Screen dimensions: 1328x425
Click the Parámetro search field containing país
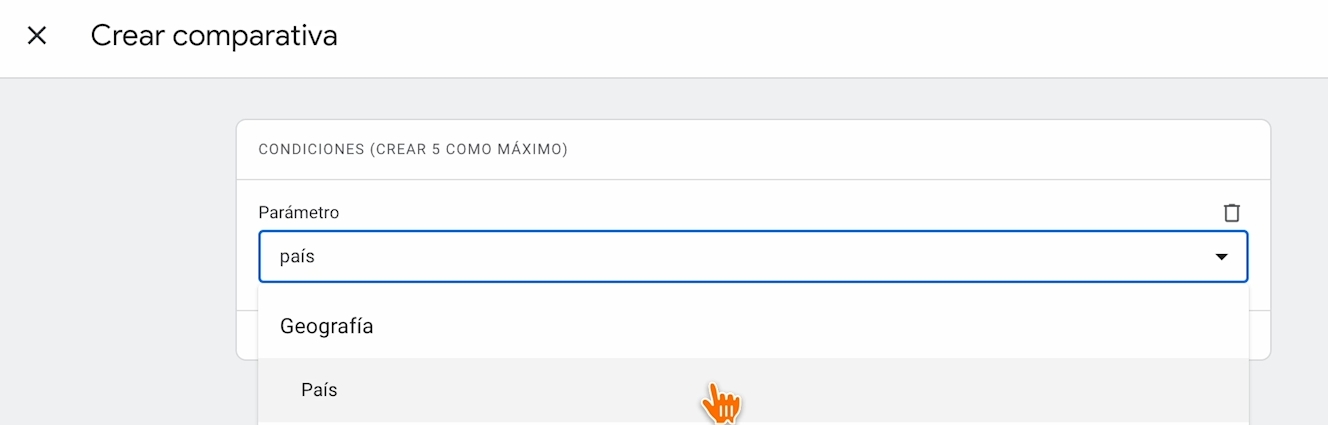pos(700,257)
